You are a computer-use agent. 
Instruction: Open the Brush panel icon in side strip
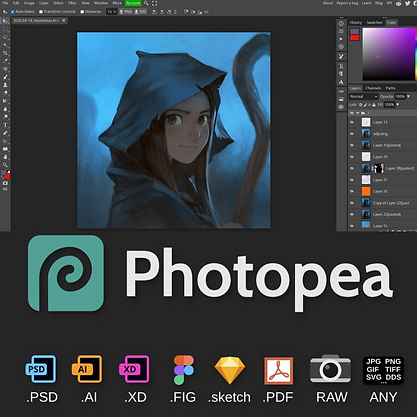click(x=341, y=56)
